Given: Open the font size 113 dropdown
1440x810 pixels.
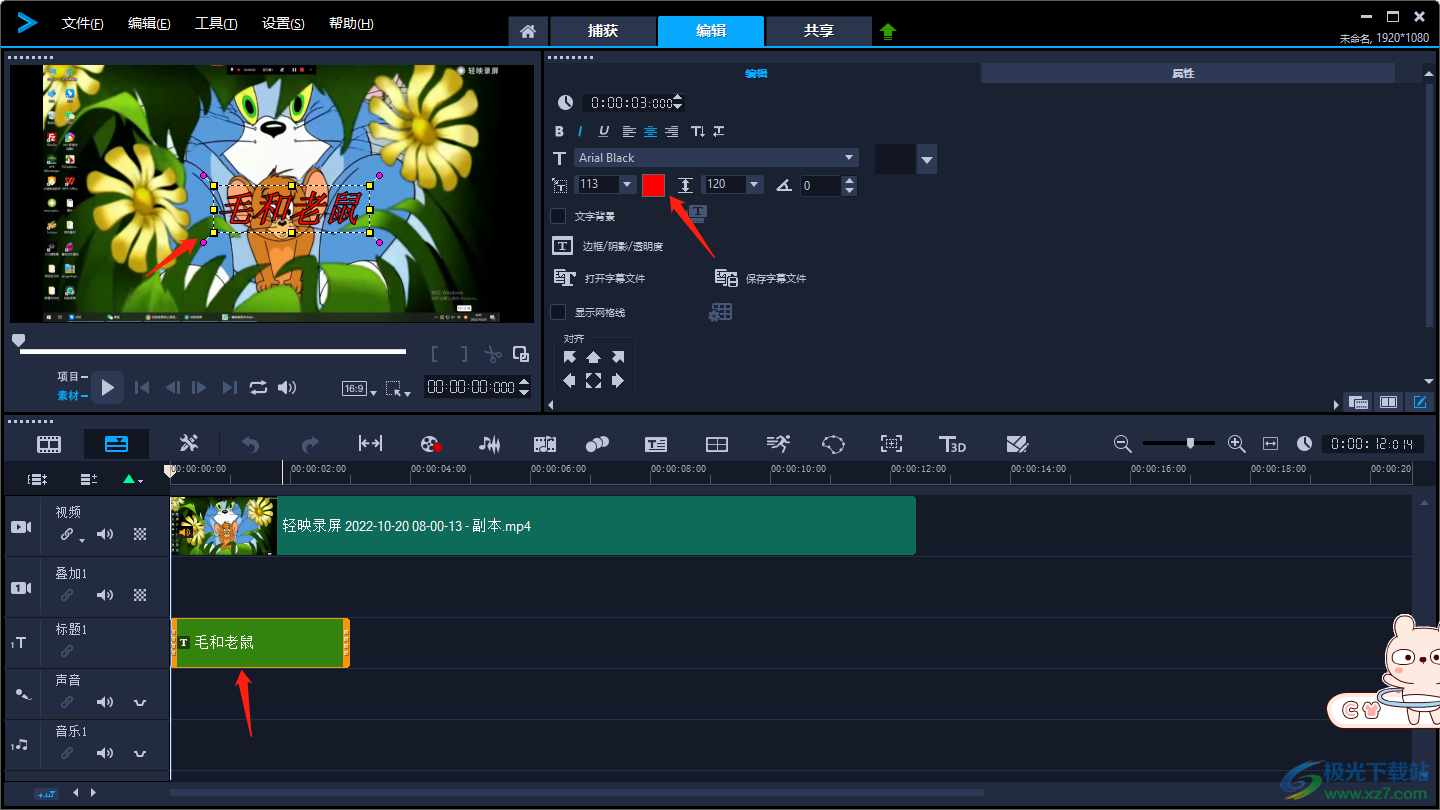Looking at the screenshot, I should 627,184.
